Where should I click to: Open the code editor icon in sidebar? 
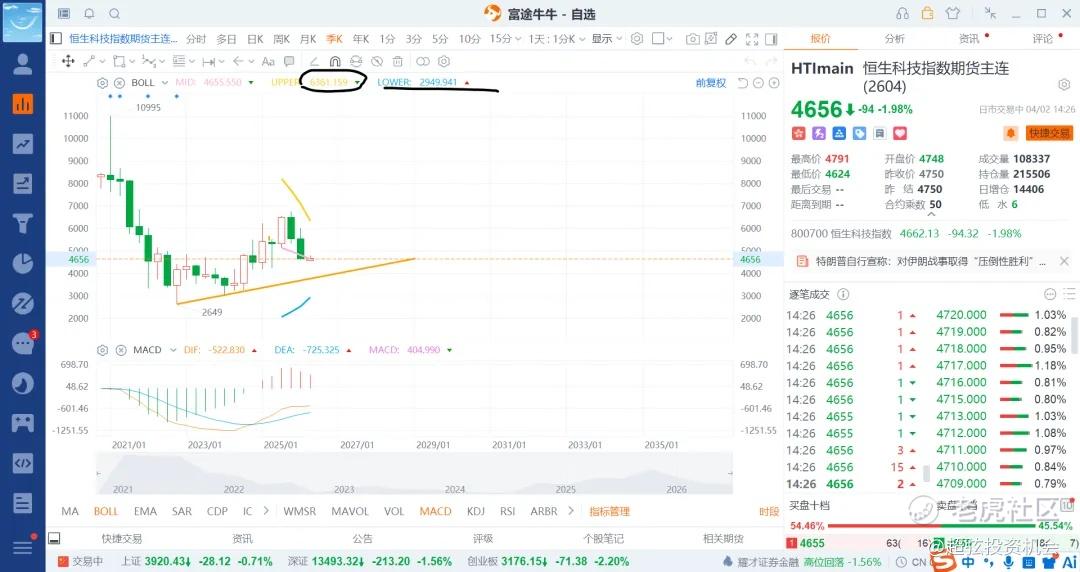coord(23,463)
